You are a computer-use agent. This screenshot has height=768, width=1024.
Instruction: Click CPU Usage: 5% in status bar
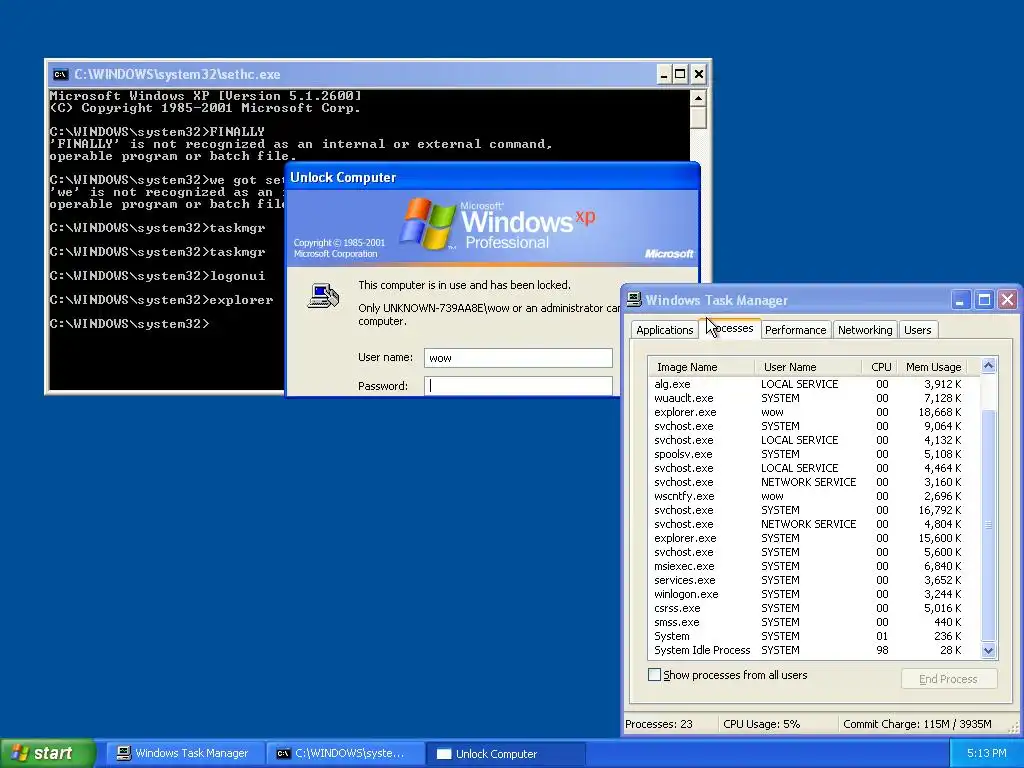761,724
